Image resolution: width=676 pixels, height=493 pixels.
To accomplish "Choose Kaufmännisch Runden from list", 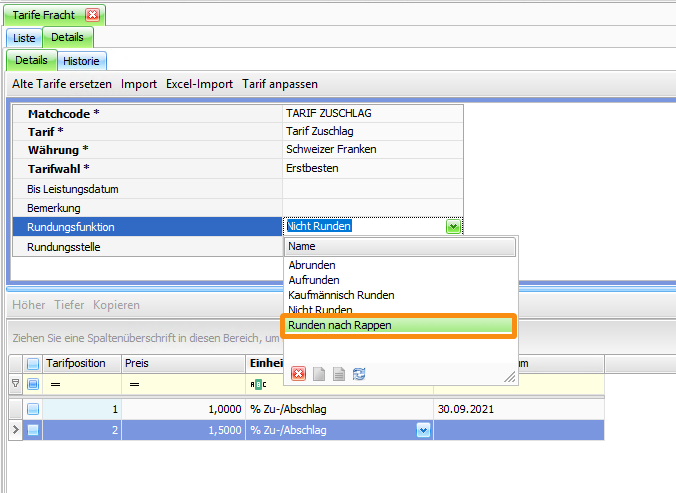I will click(x=341, y=295).
